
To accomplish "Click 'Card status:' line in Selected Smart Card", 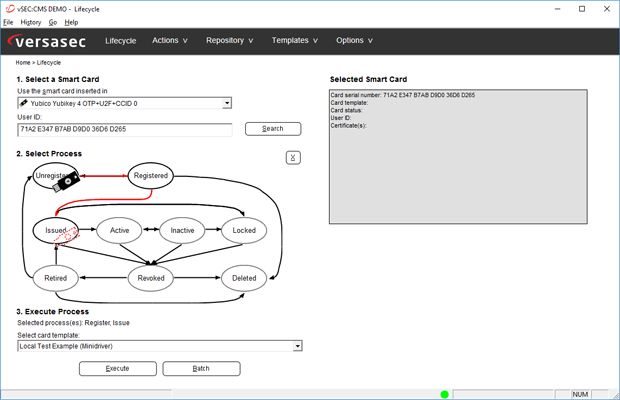I will click(x=346, y=110).
